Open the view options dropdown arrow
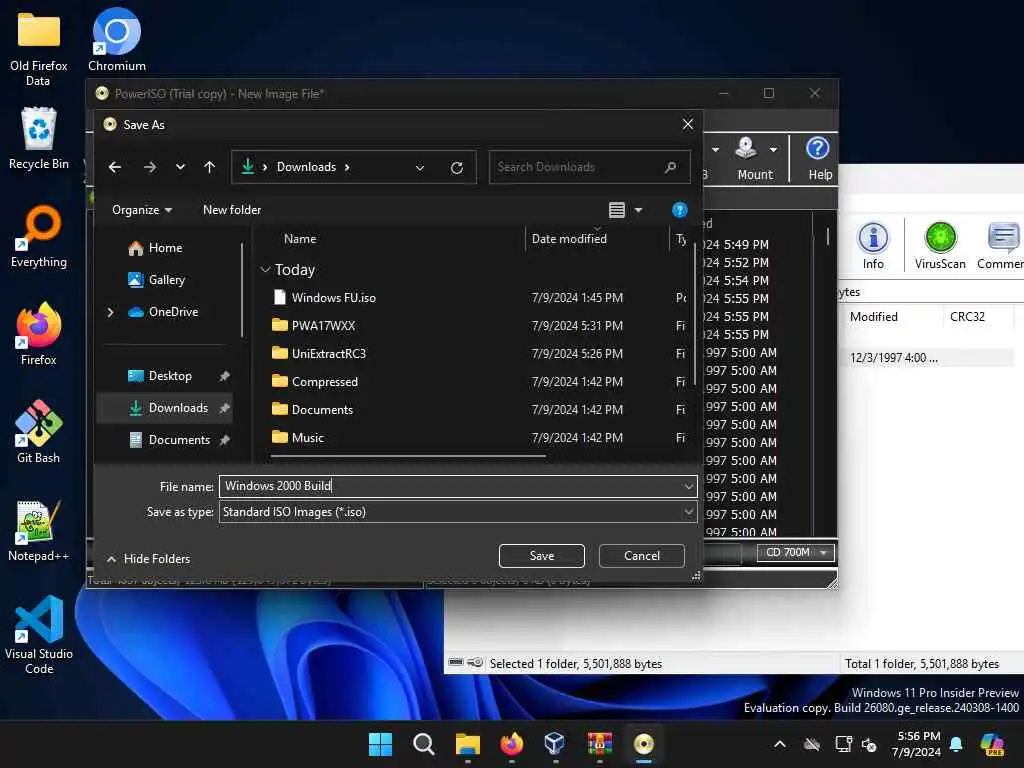The width and height of the screenshot is (1024, 768). tap(639, 210)
